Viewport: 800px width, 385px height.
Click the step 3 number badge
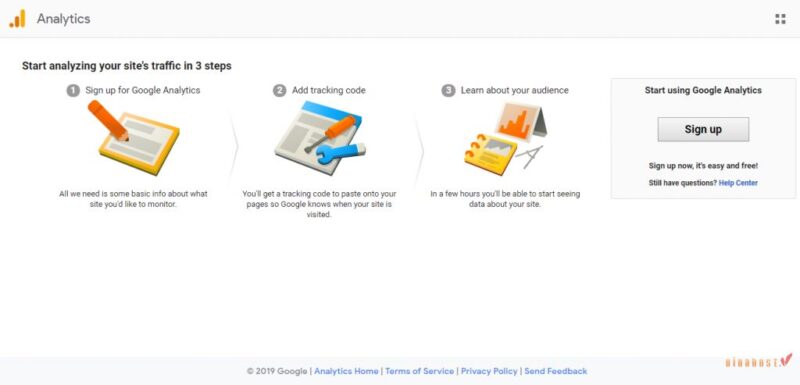coord(448,91)
